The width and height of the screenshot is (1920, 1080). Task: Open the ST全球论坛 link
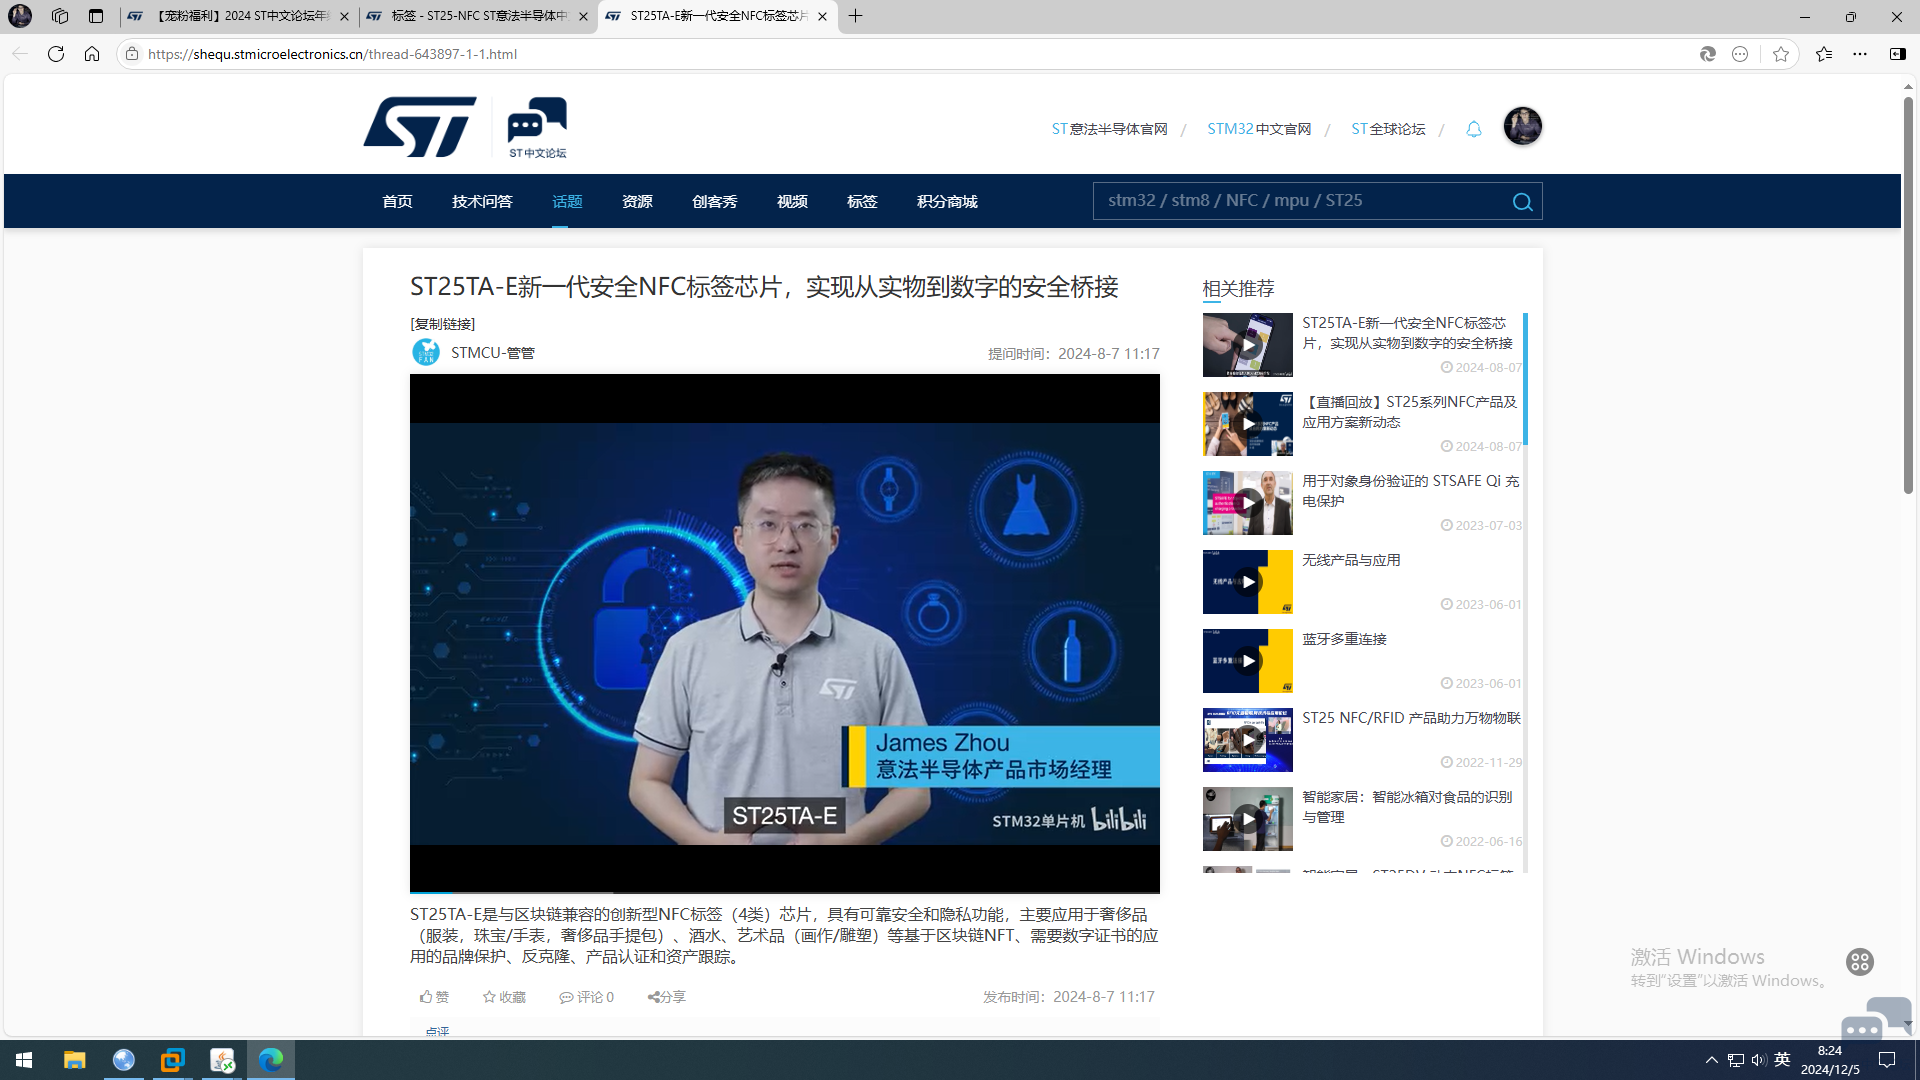(x=1388, y=129)
